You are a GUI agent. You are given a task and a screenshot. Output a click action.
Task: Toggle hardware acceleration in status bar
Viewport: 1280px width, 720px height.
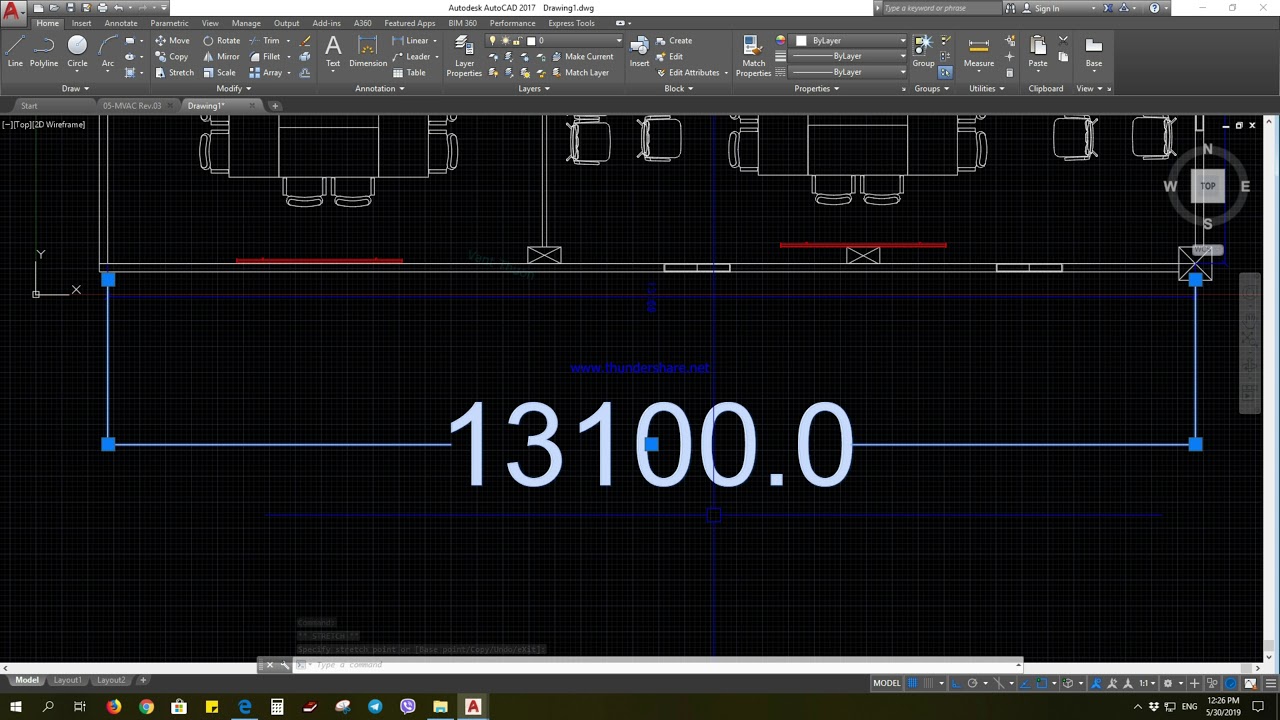[1231, 683]
